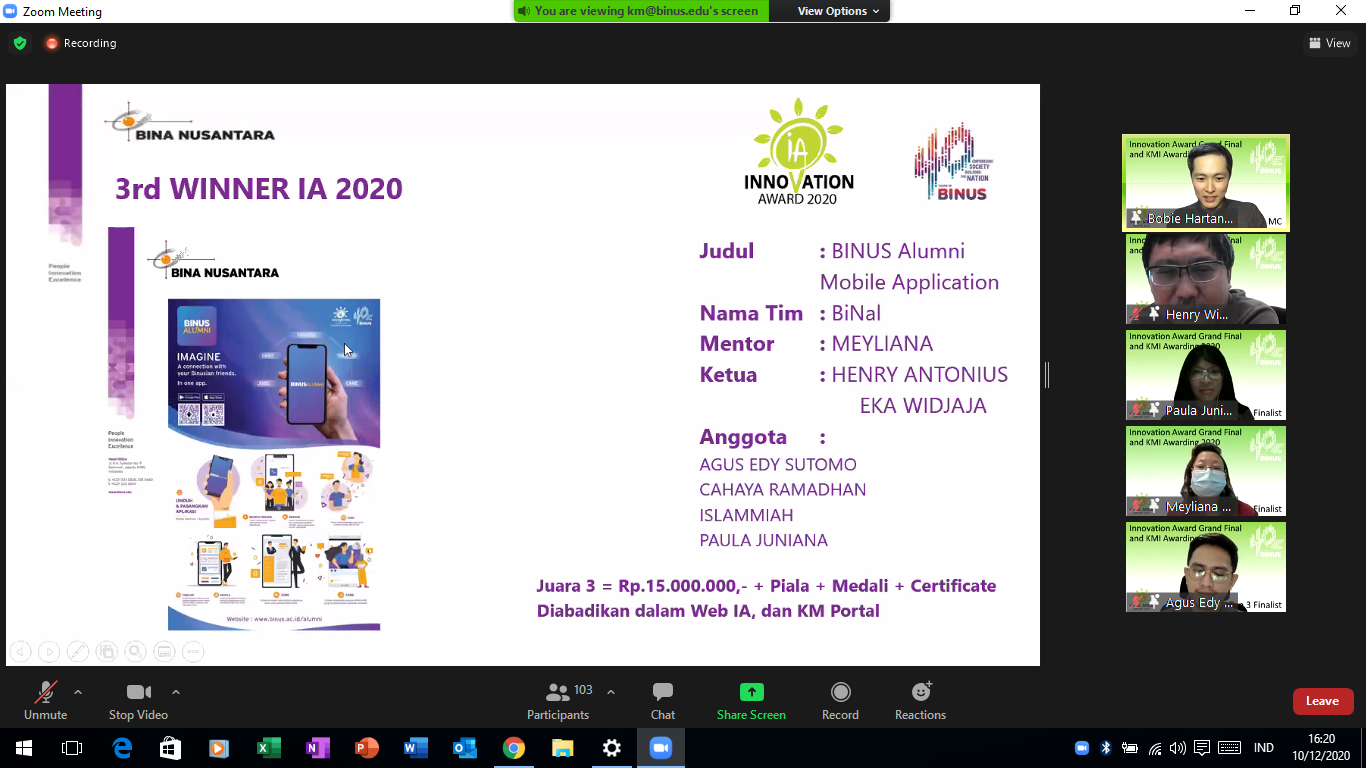Open the Action Center notifications icon
Viewport: 1366px width, 768px height.
(x=1202, y=748)
